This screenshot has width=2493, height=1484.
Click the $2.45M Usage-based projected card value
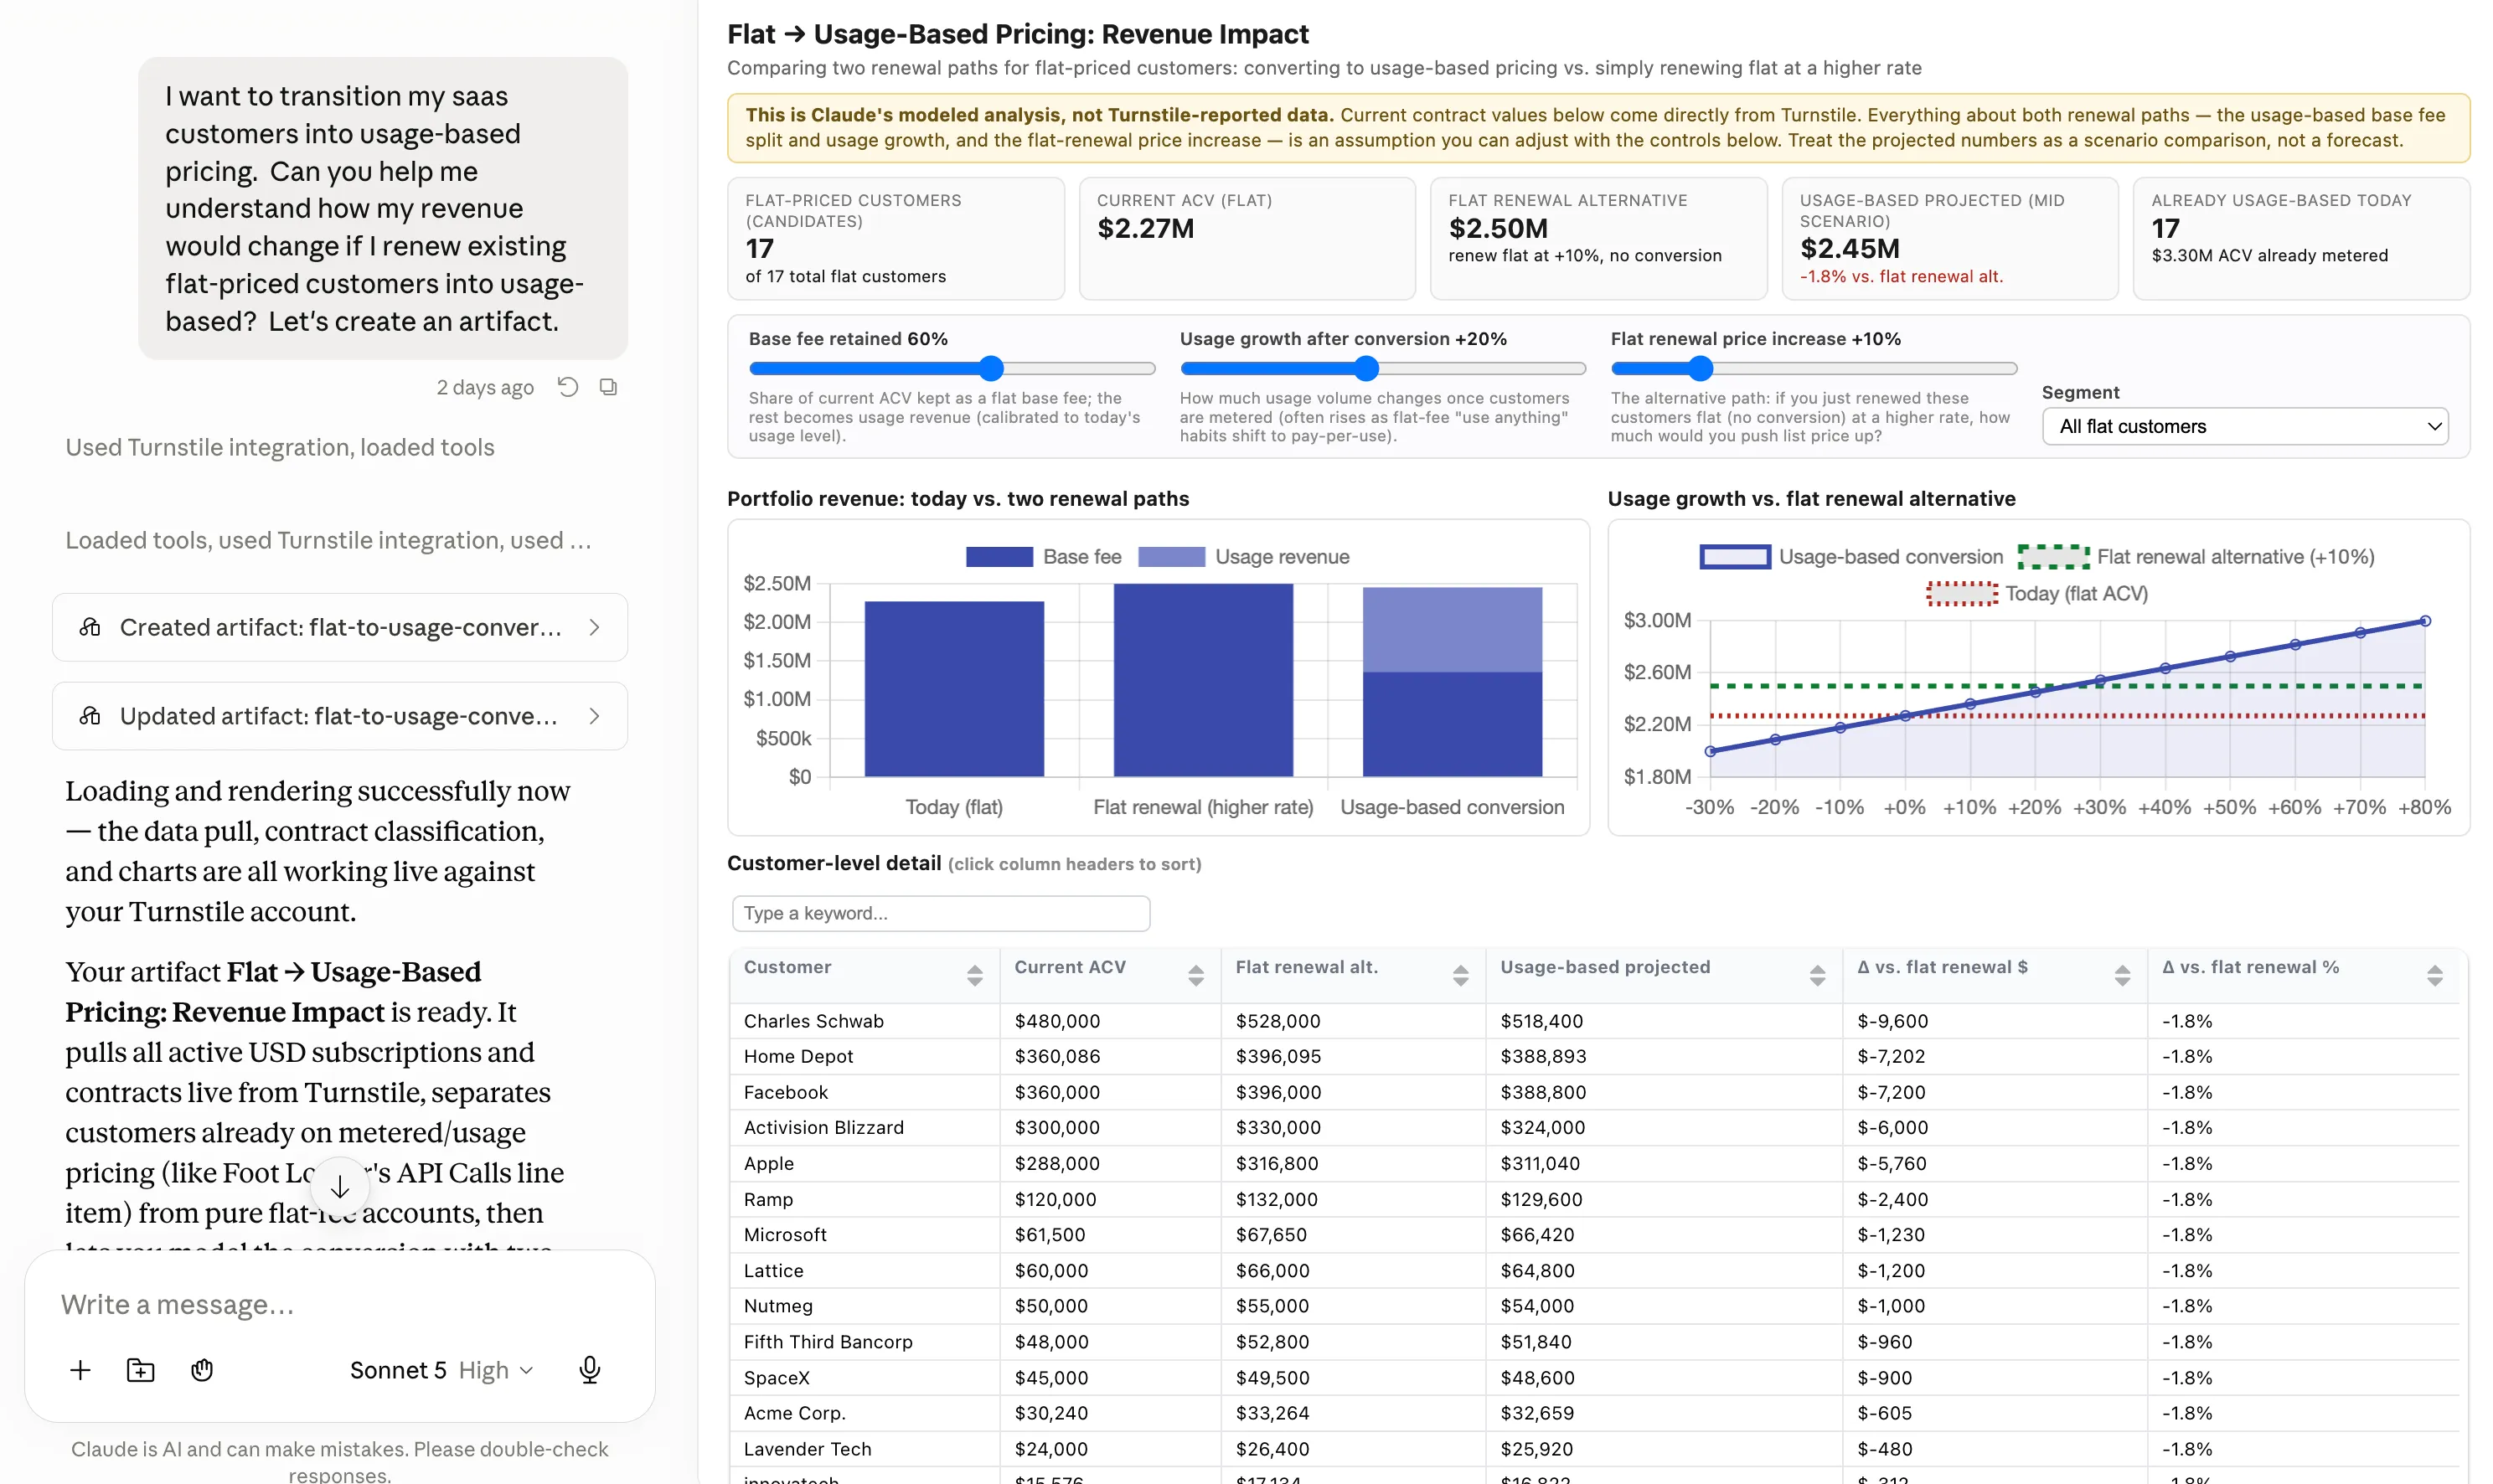(1850, 248)
